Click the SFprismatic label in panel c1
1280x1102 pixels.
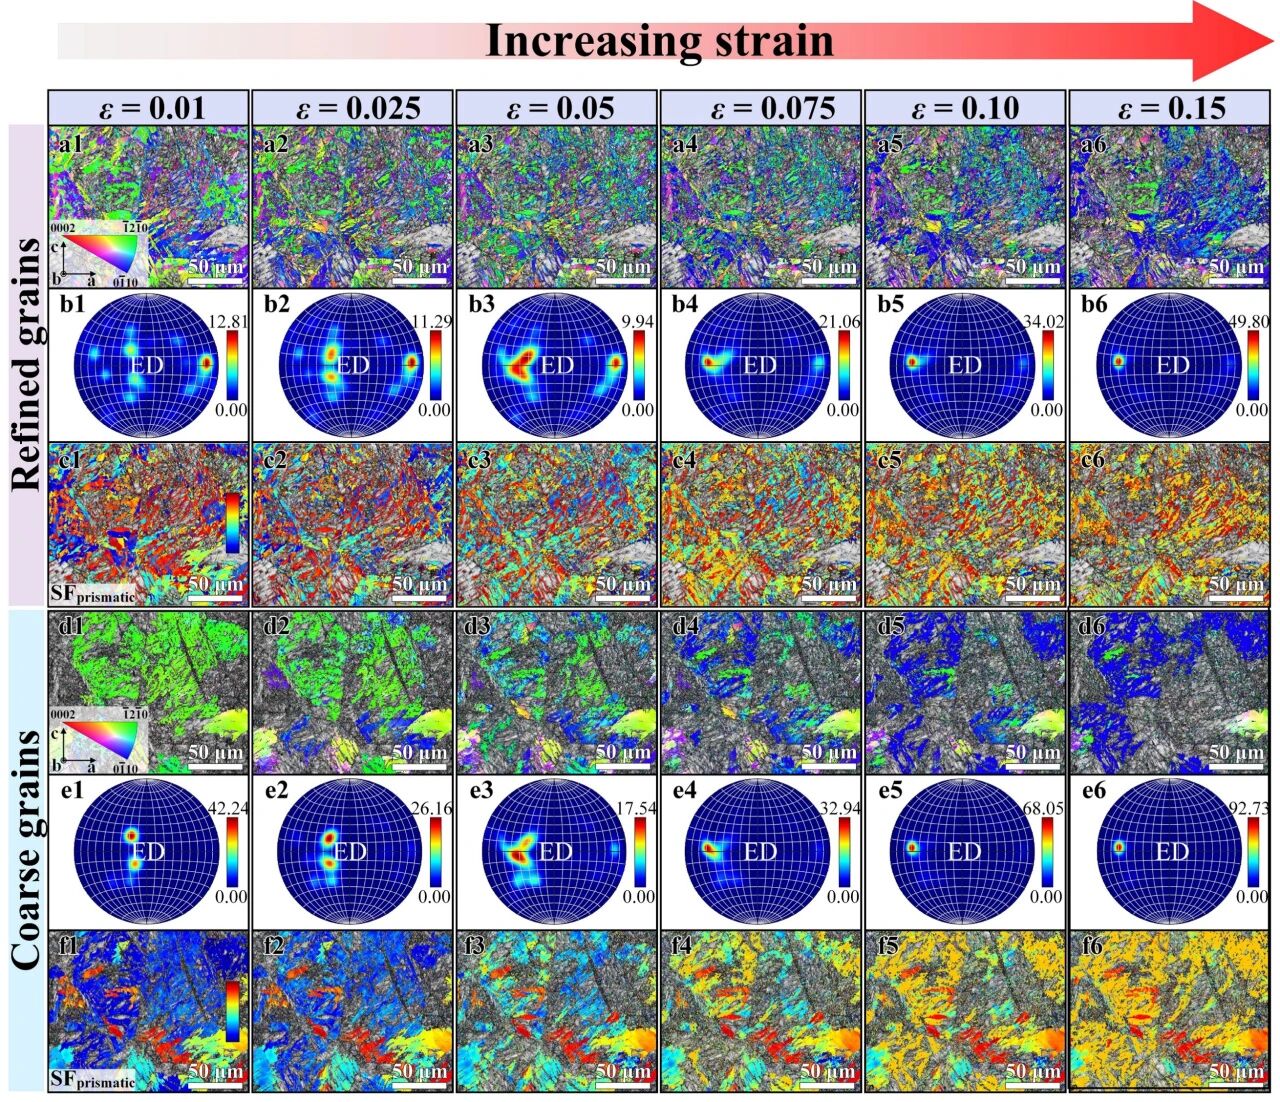[92, 595]
